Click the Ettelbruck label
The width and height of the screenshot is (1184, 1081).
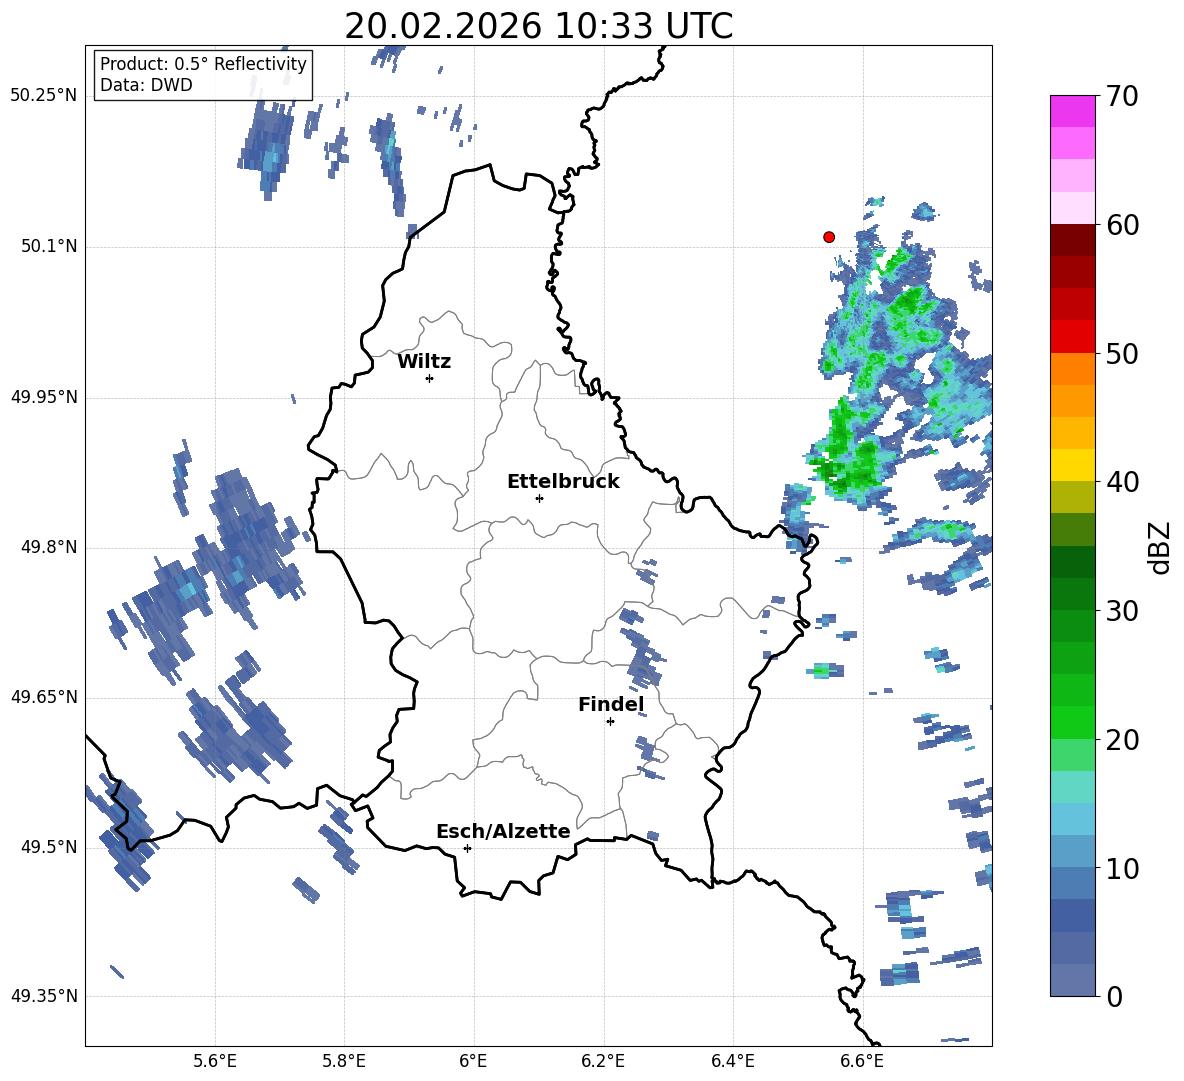(563, 482)
